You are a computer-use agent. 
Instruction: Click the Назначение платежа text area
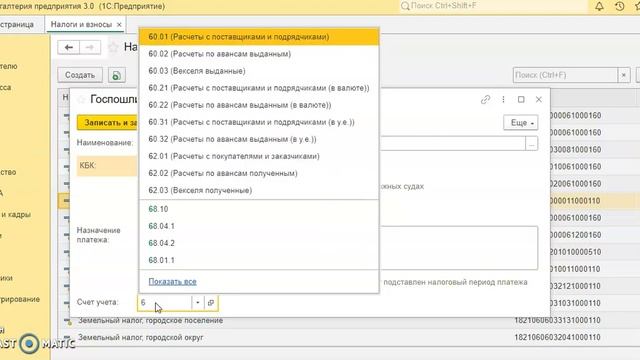coord(458,248)
